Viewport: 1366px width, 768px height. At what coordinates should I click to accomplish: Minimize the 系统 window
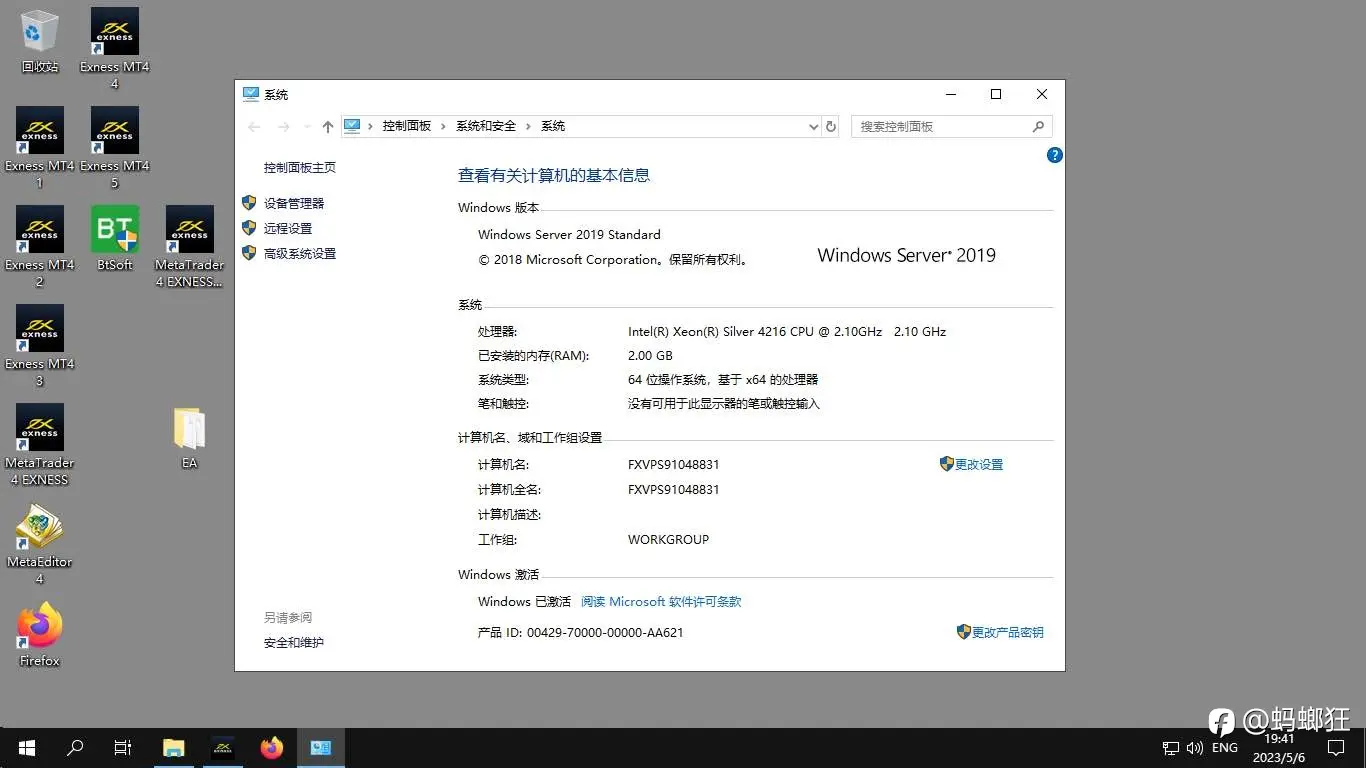[x=950, y=94]
